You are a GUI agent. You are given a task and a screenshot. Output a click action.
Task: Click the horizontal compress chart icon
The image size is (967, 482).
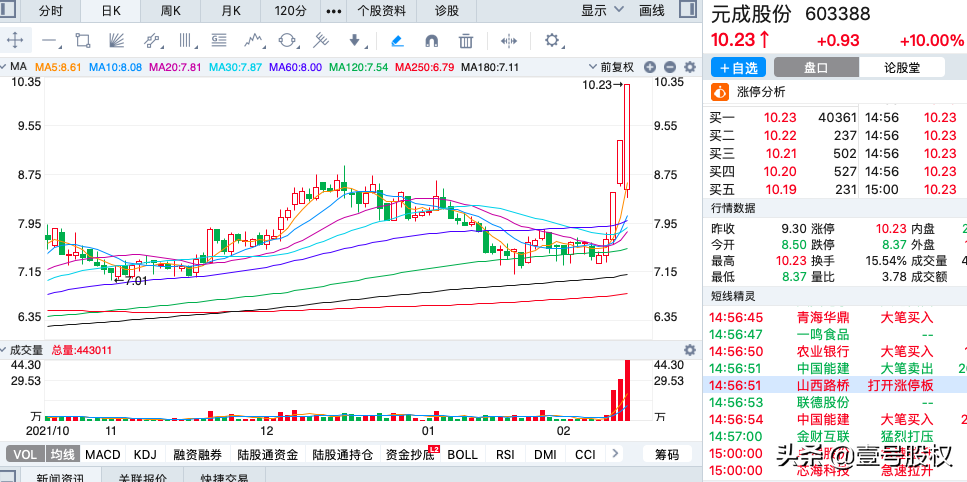(x=509, y=41)
